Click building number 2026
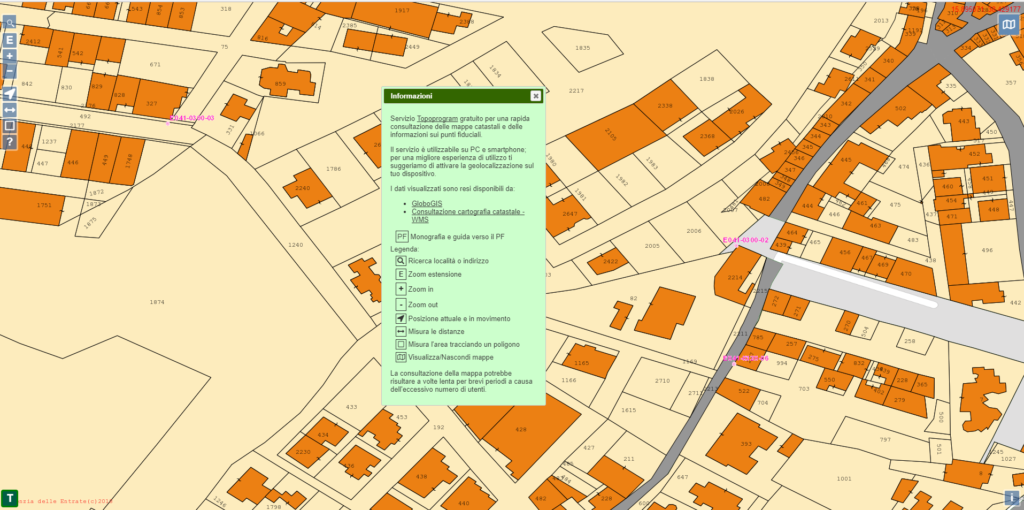 737,112
